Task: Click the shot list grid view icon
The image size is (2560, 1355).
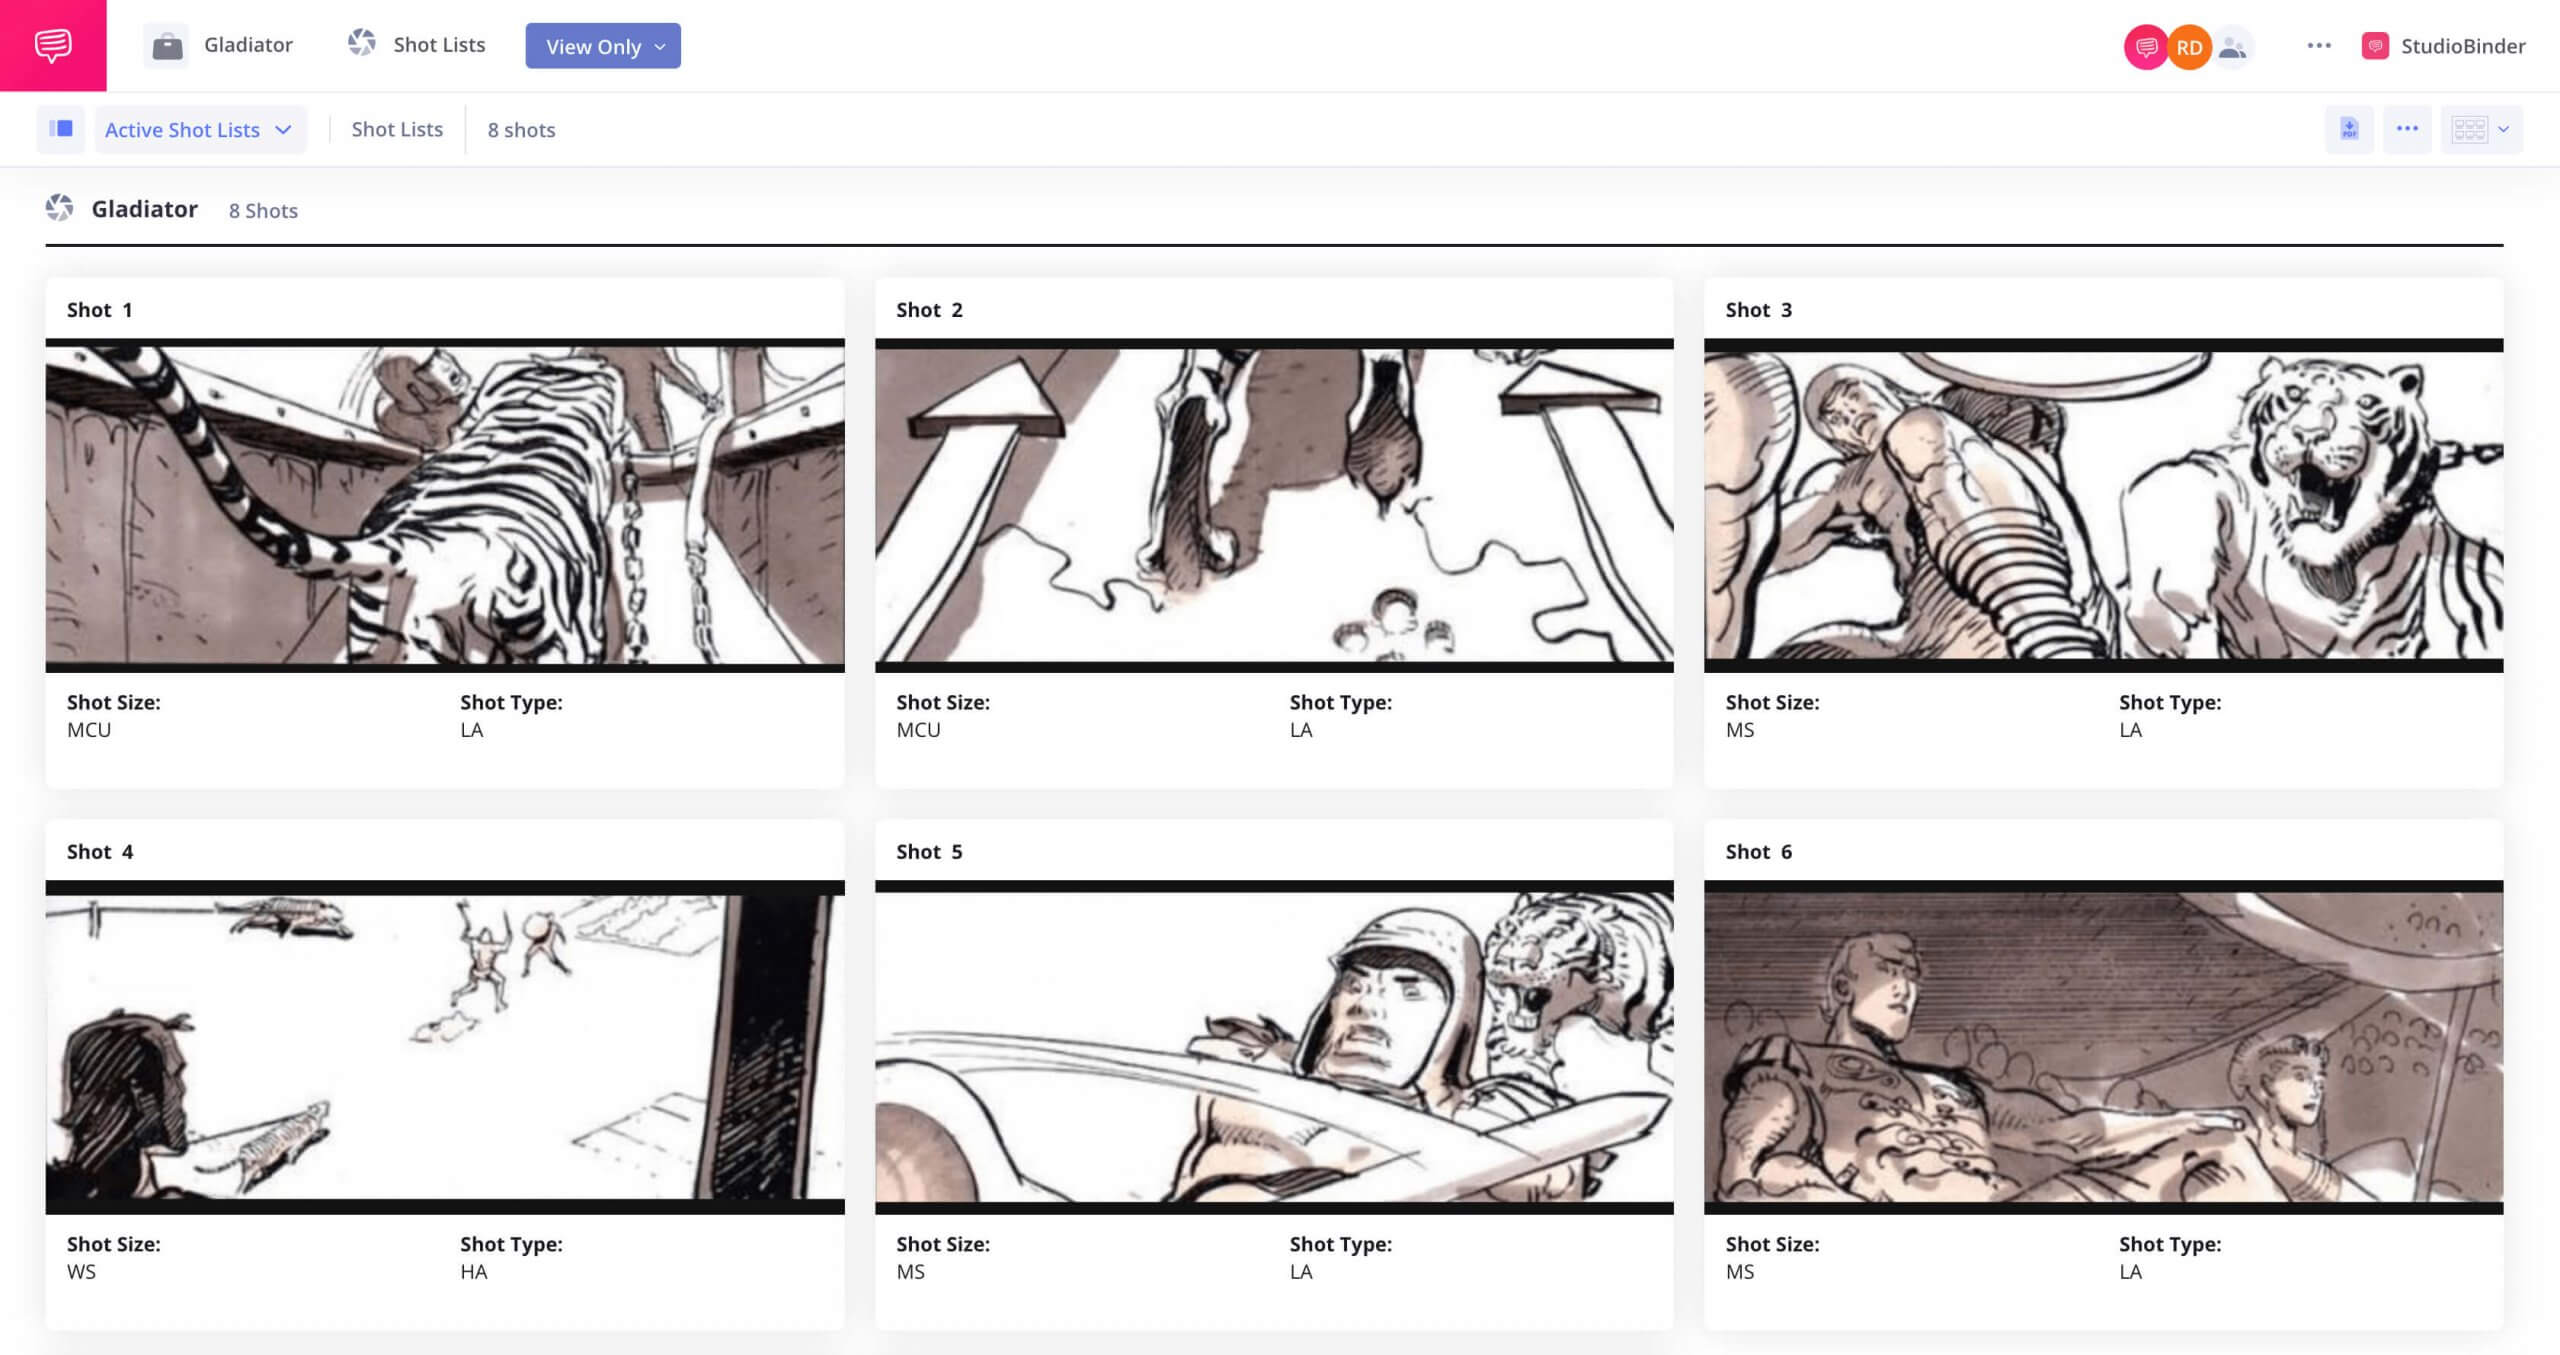Action: point(2469,127)
